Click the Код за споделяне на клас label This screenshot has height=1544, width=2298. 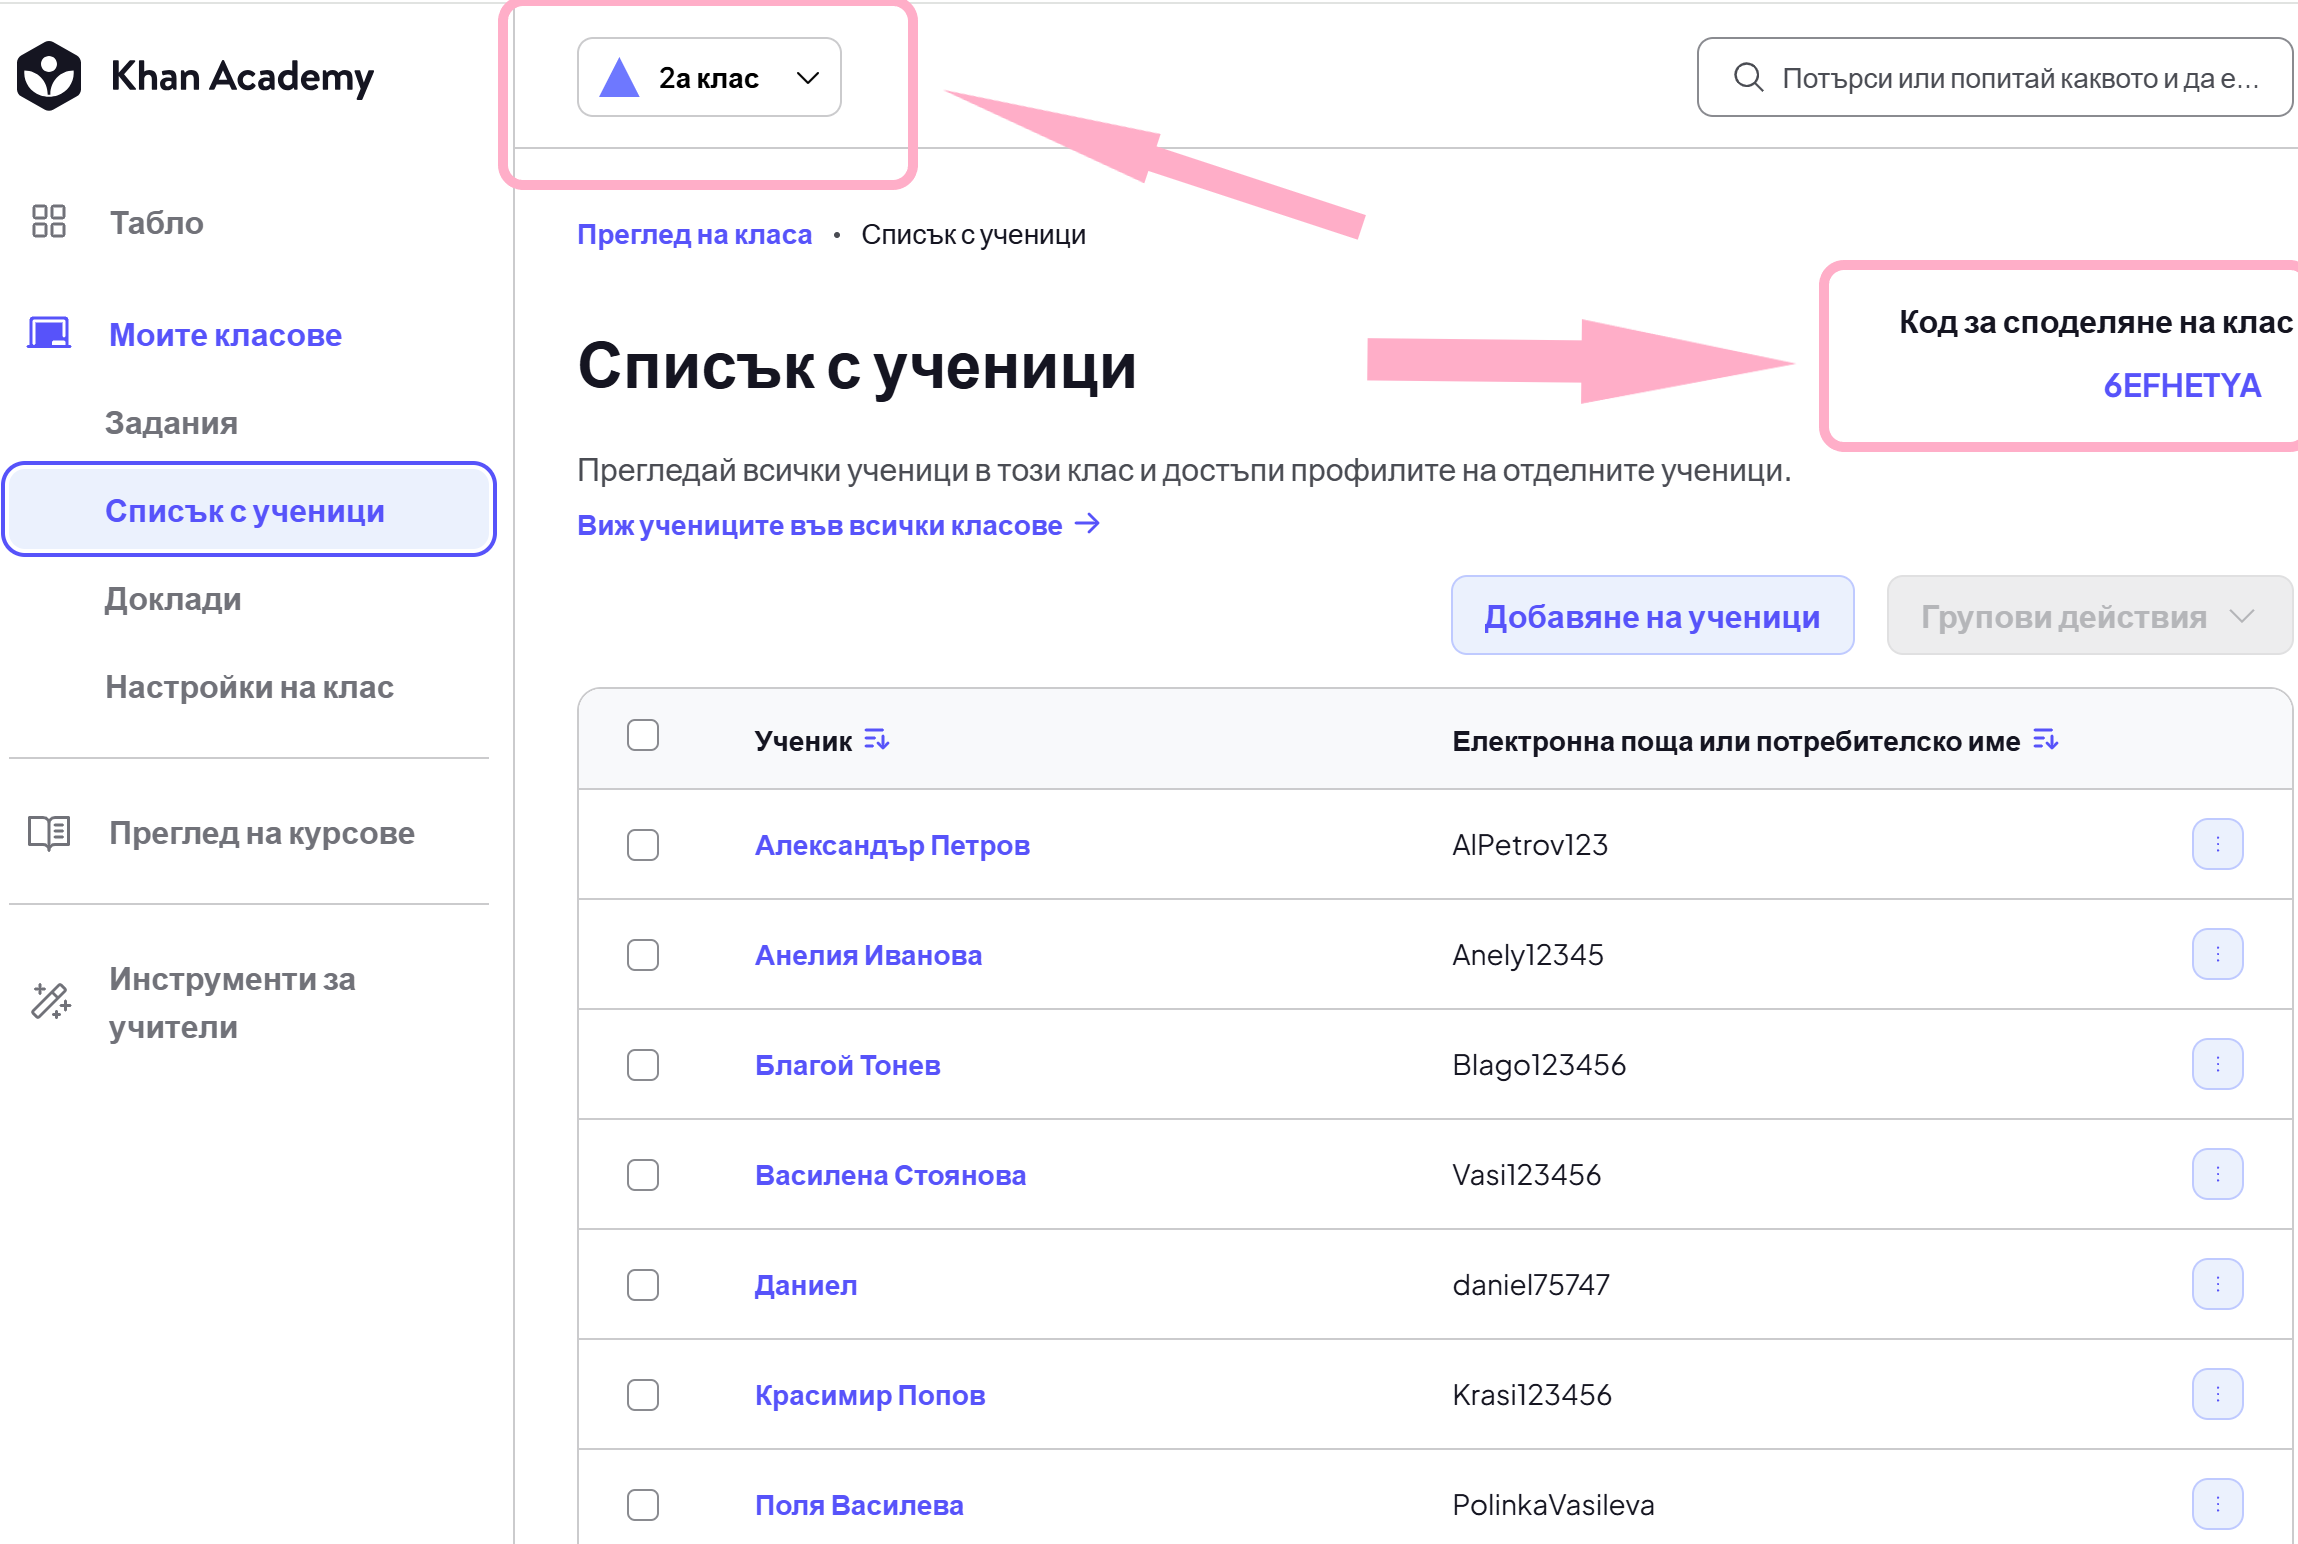[2096, 322]
